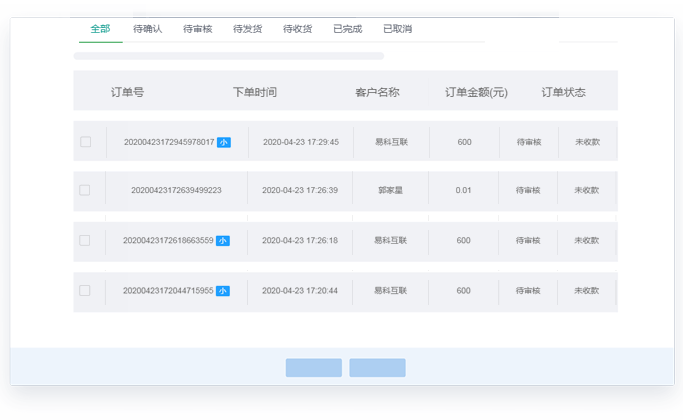
Task: Open the 待确认 tab
Action: pos(148,29)
